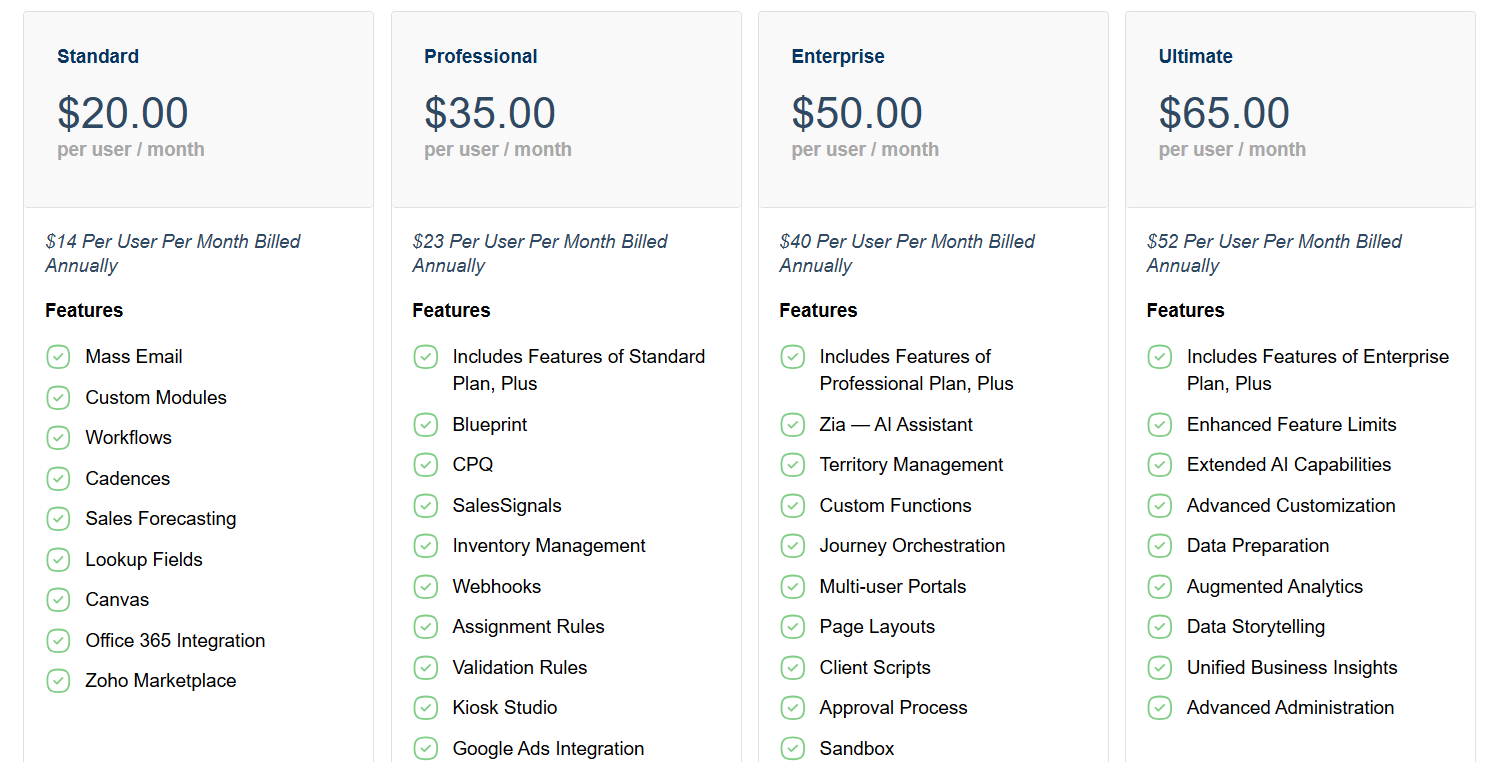
Task: Choose the Enterprise plan heading
Action: [x=838, y=57]
